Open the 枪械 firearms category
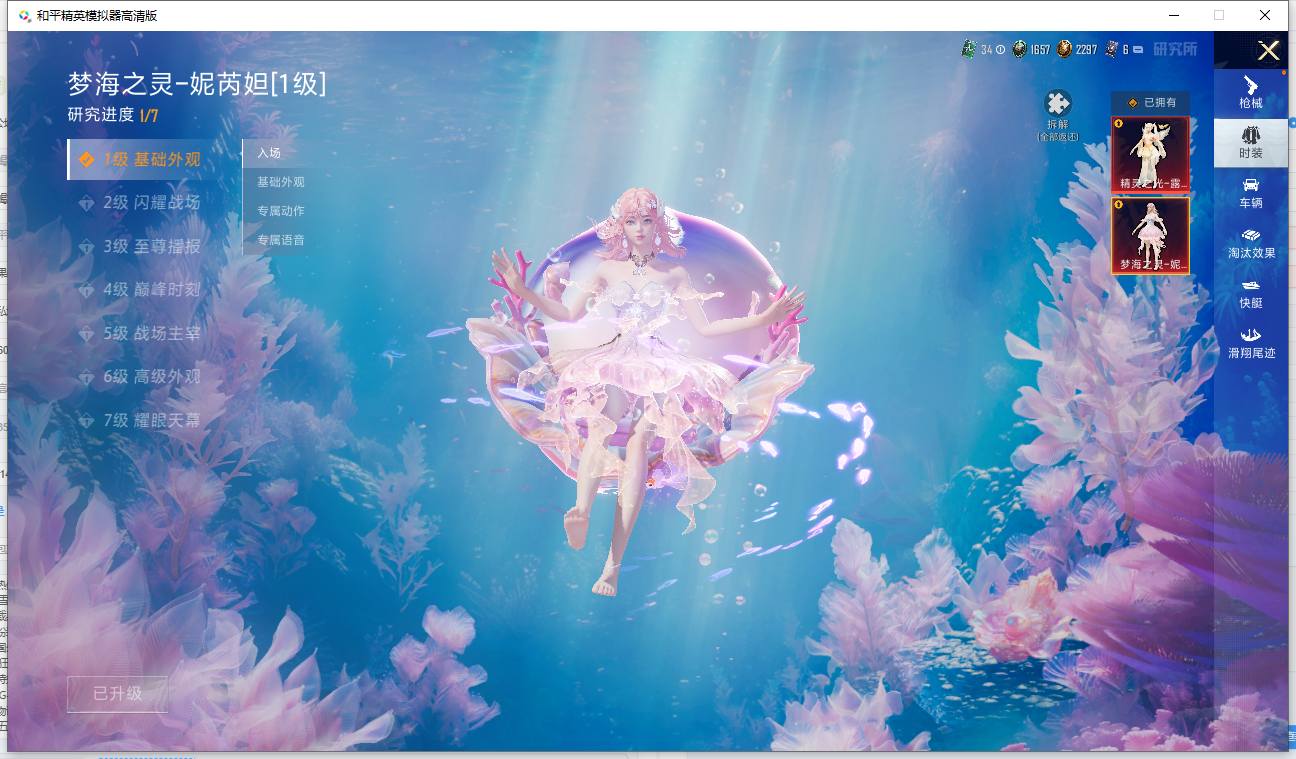The width and height of the screenshot is (1296, 759). click(x=1251, y=92)
